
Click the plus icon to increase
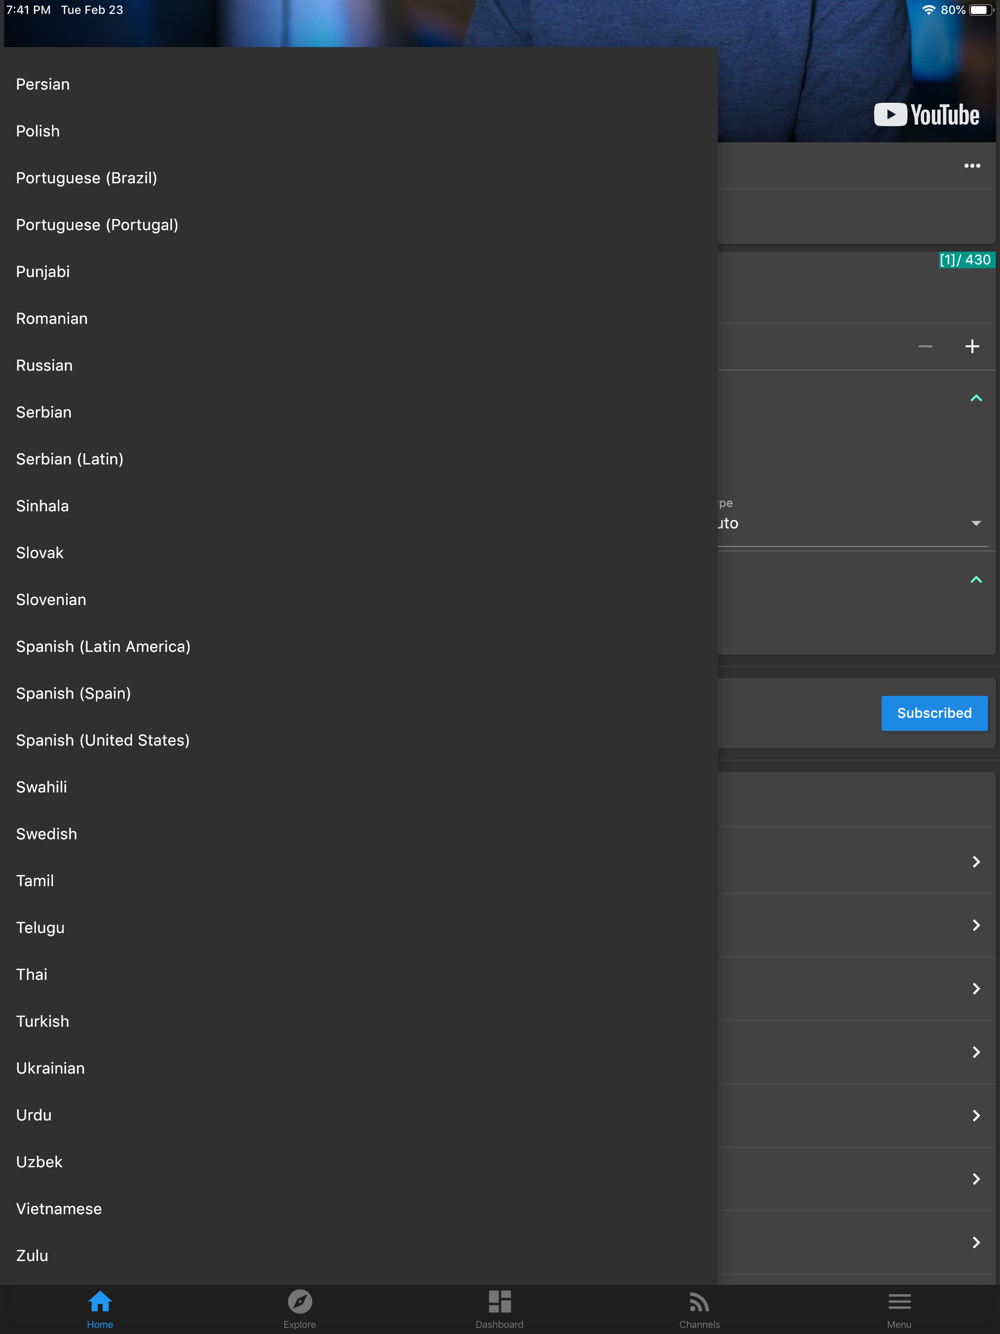[972, 346]
